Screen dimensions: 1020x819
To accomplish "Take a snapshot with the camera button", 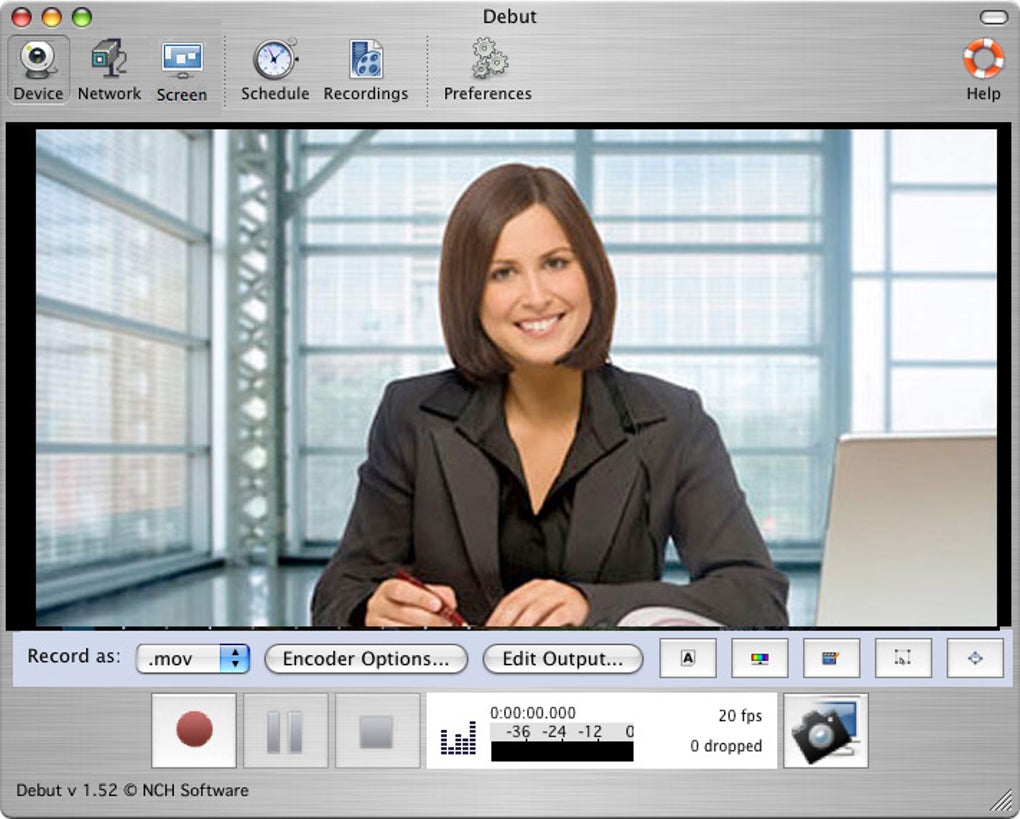I will (825, 729).
